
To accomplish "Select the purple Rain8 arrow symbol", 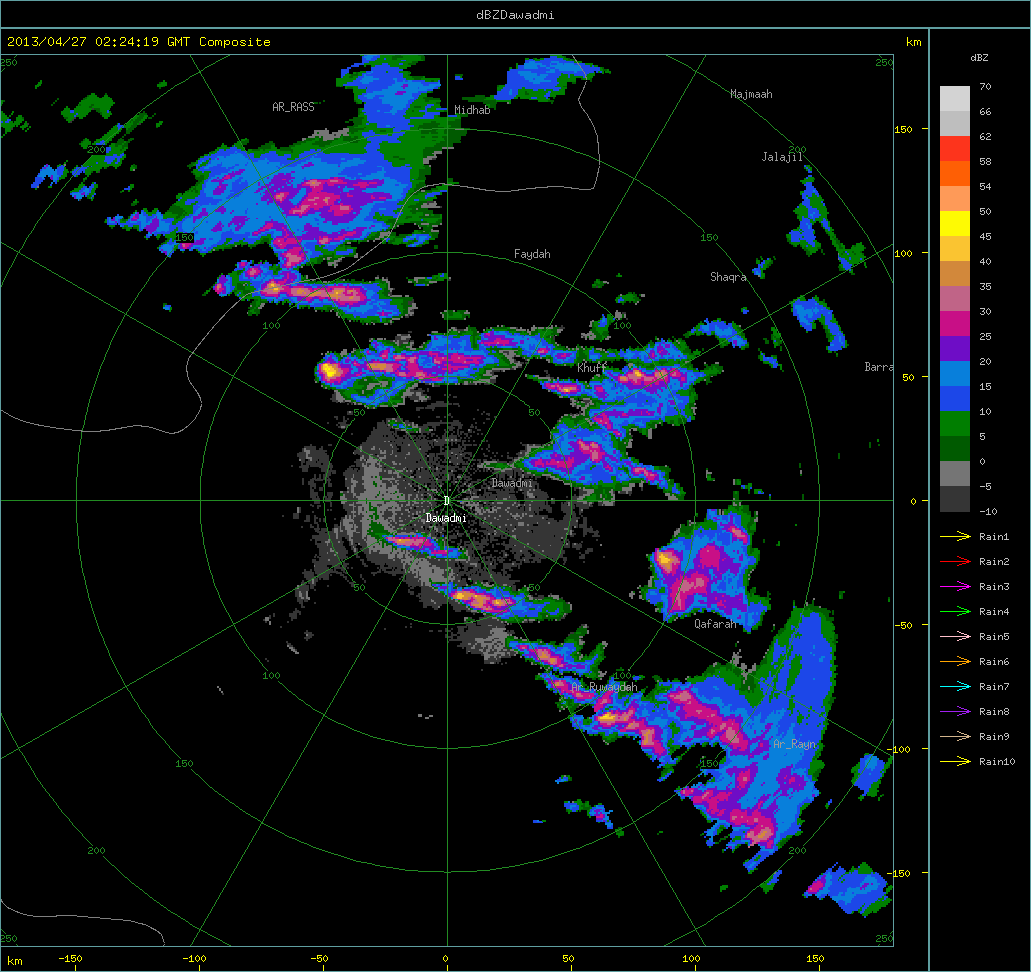I will pos(955,712).
